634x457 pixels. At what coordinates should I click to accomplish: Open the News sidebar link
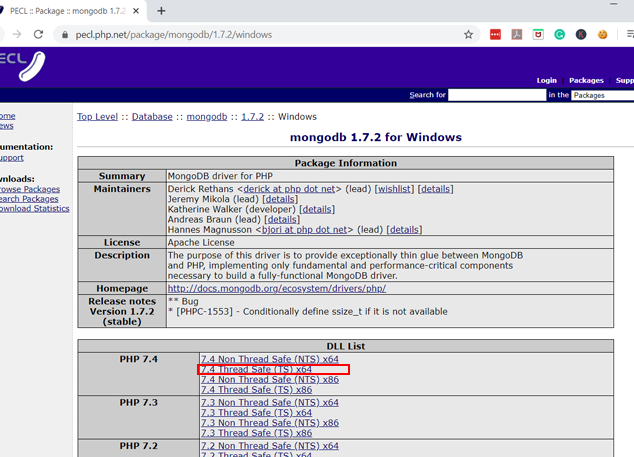[x=6, y=126]
